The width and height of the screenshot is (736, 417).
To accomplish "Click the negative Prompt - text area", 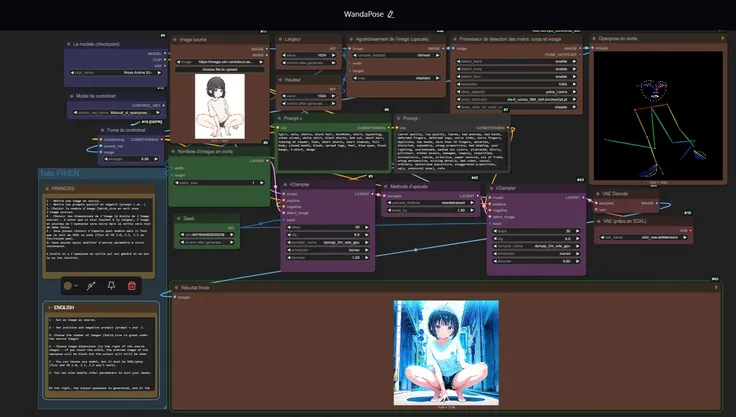I will pos(452,150).
